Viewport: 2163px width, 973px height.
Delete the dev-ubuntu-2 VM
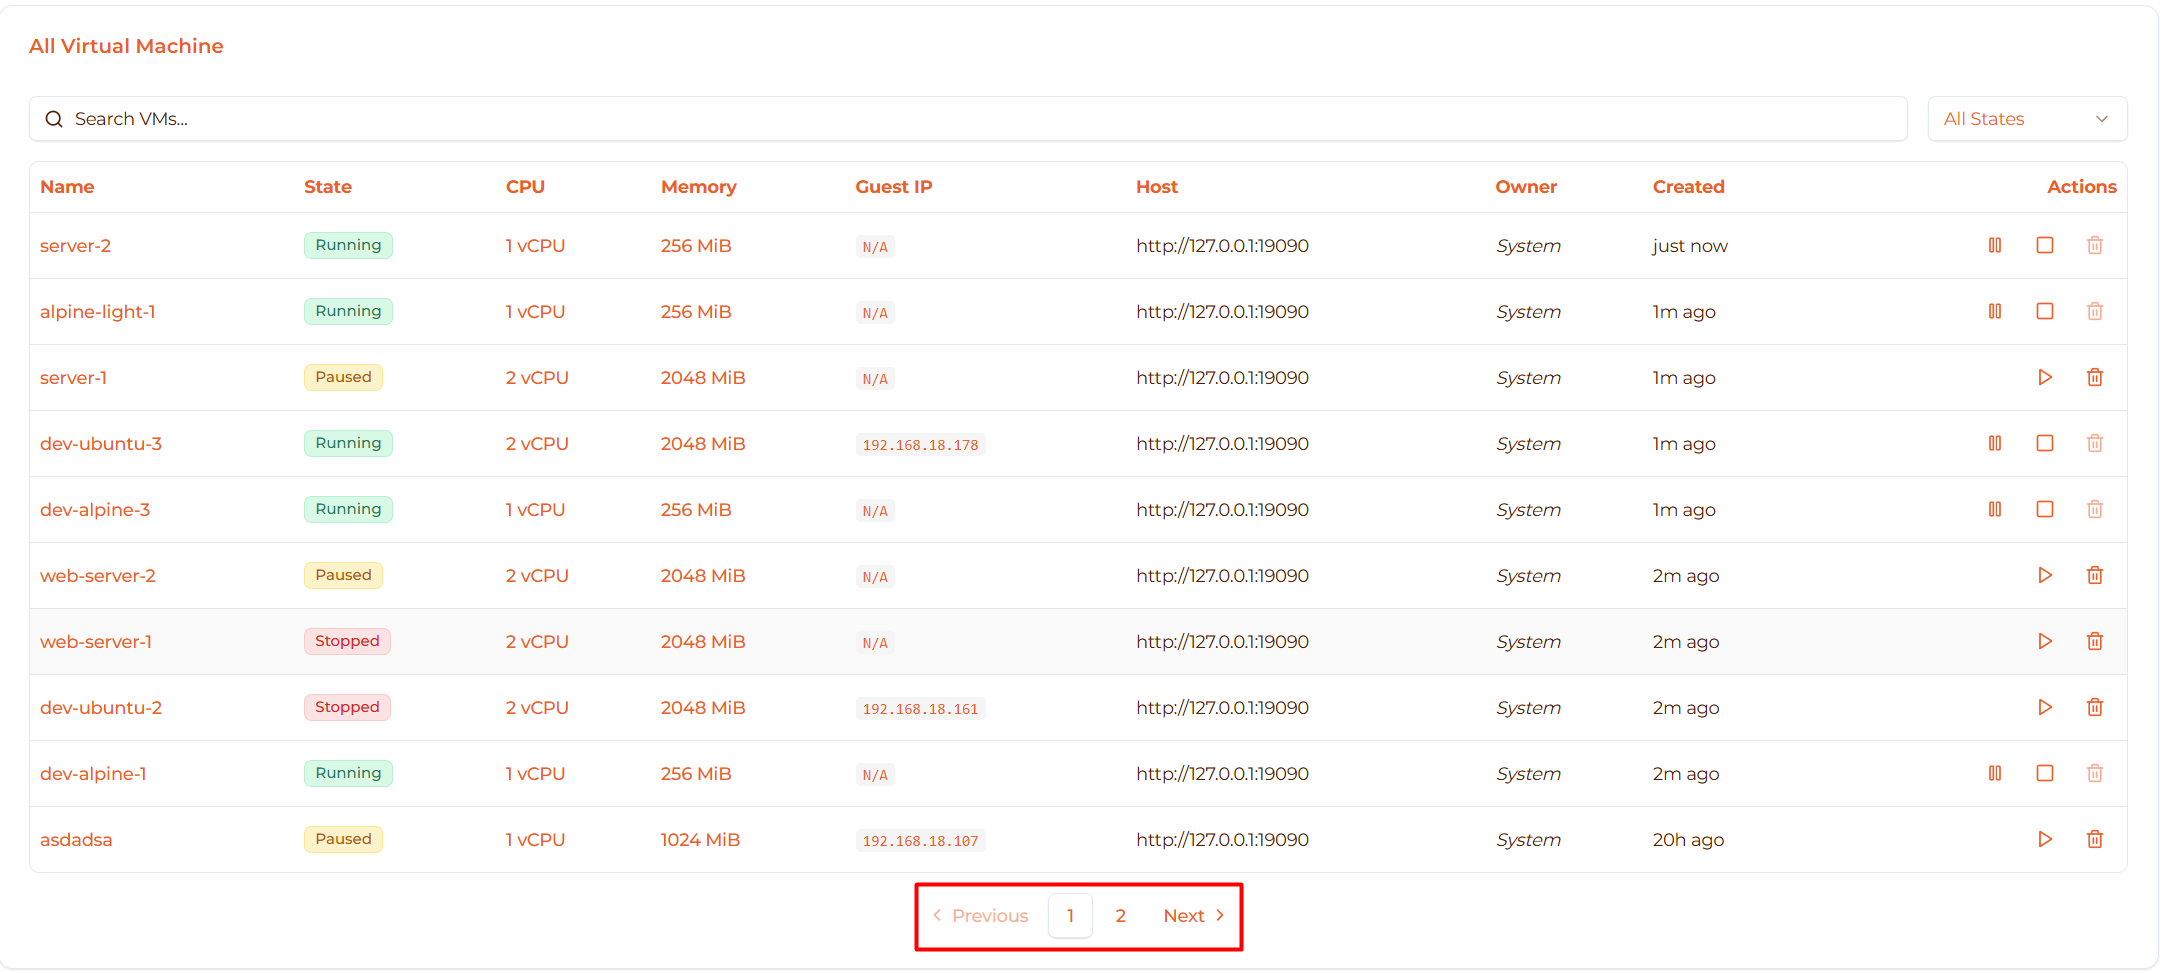(x=2095, y=707)
